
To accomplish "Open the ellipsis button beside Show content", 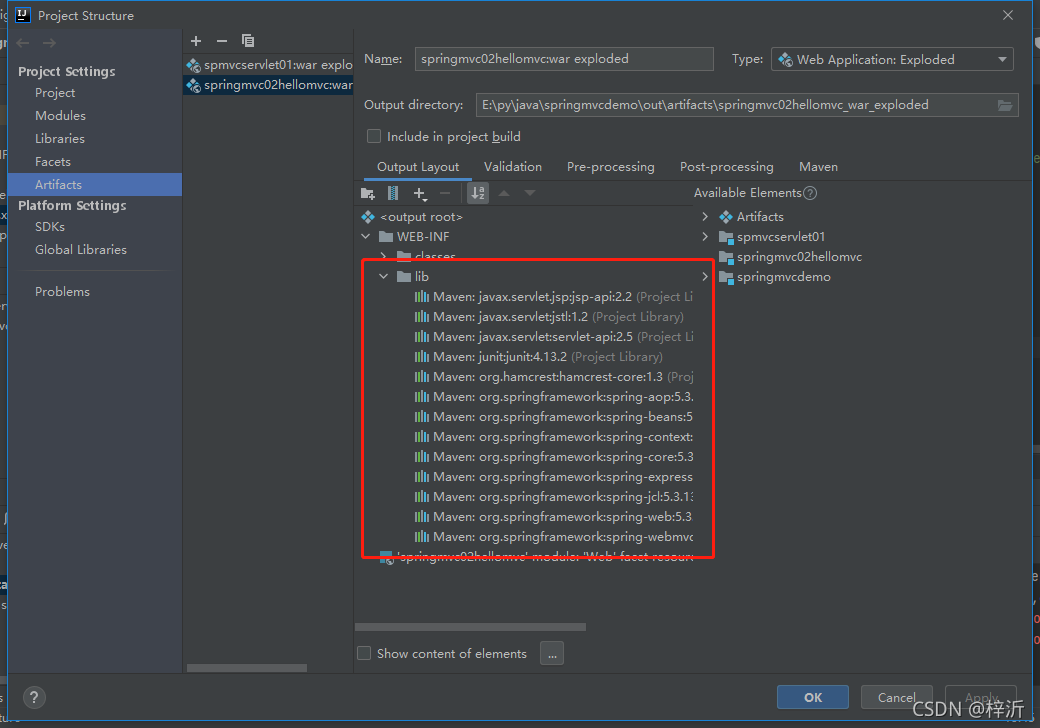I will [x=552, y=654].
